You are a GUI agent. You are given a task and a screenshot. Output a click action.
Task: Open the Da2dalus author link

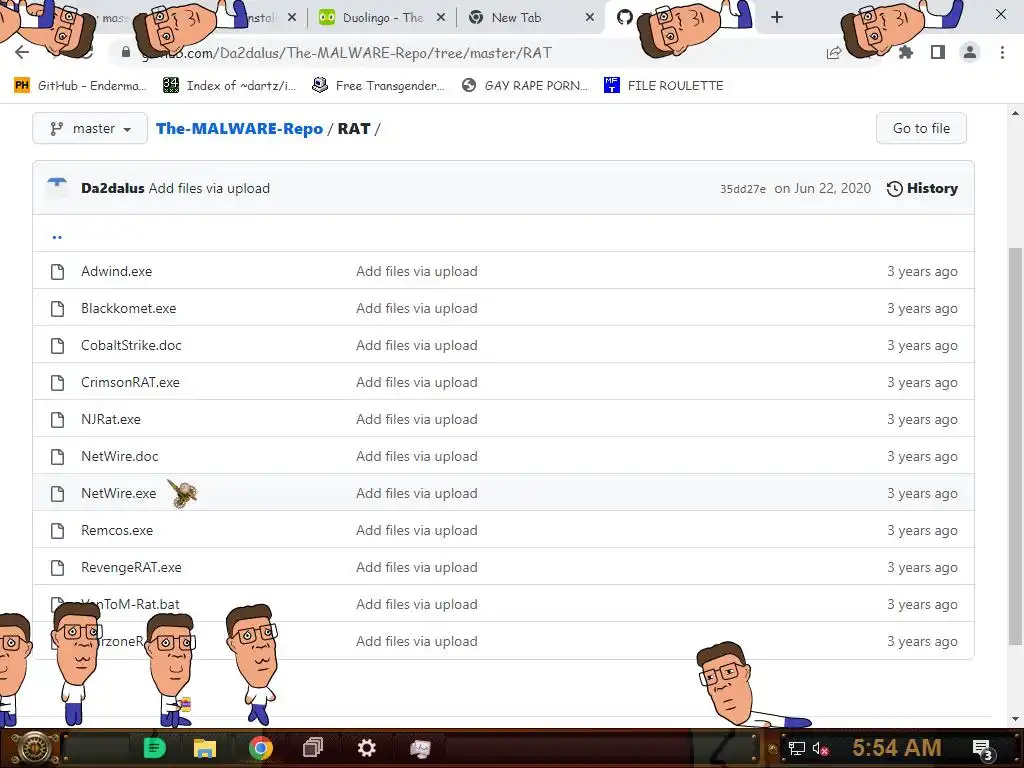(112, 189)
